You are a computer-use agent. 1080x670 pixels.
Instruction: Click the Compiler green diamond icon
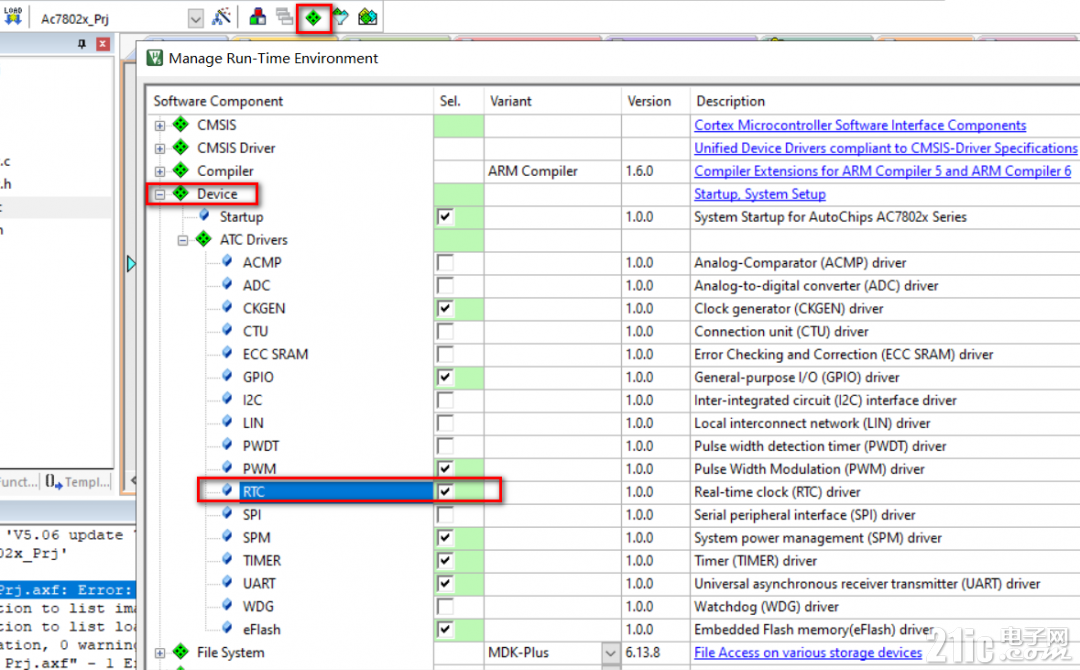pos(181,170)
